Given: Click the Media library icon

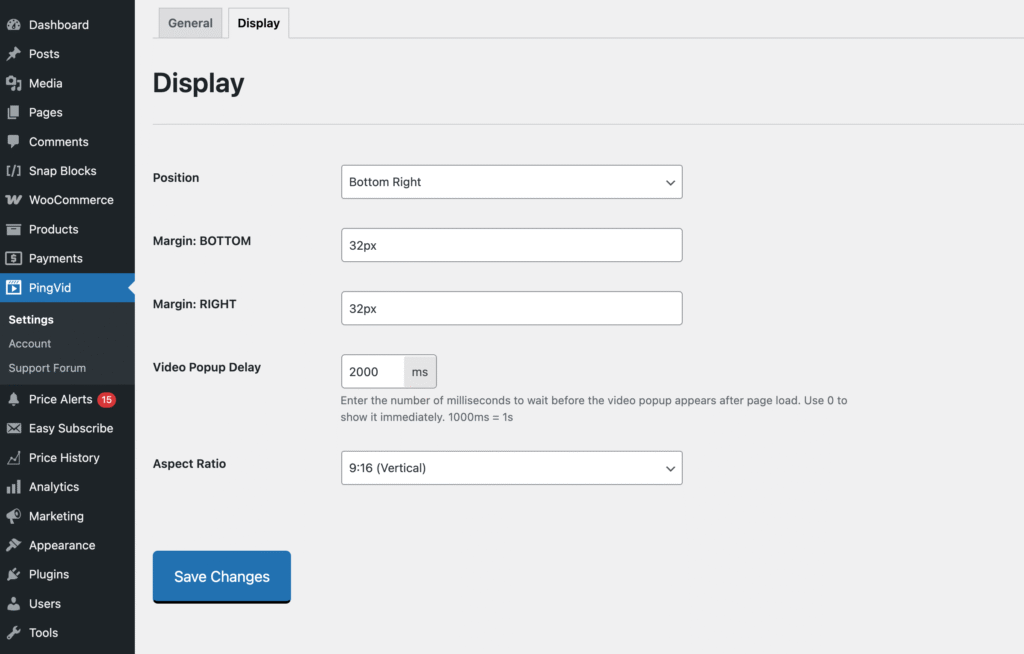Looking at the screenshot, I should coord(14,83).
